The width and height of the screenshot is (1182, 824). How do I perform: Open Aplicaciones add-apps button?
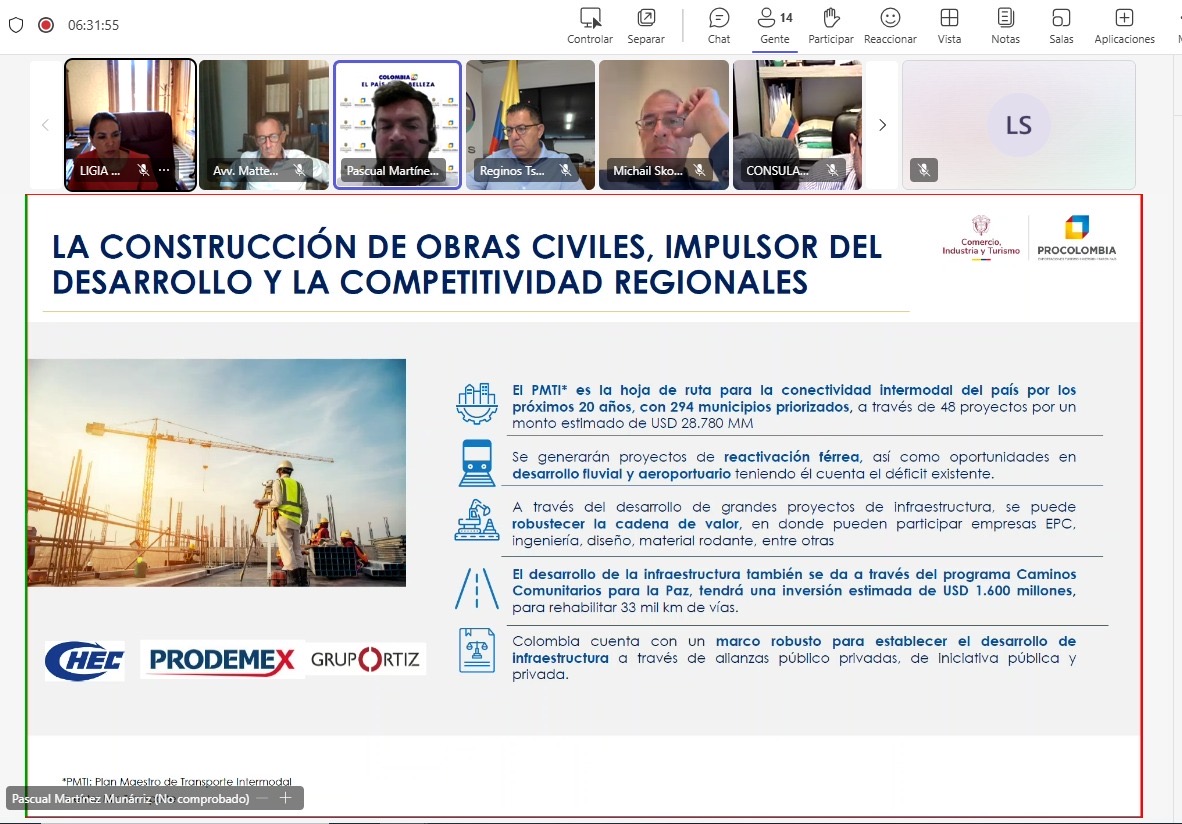[1124, 26]
